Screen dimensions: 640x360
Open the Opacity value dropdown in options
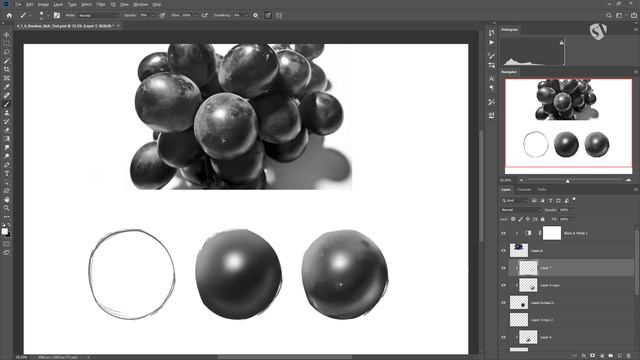click(x=152, y=15)
